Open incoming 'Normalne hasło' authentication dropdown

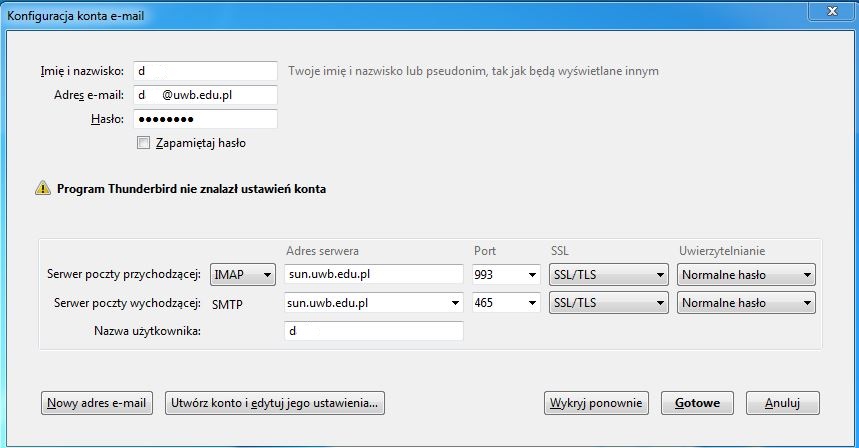746,274
